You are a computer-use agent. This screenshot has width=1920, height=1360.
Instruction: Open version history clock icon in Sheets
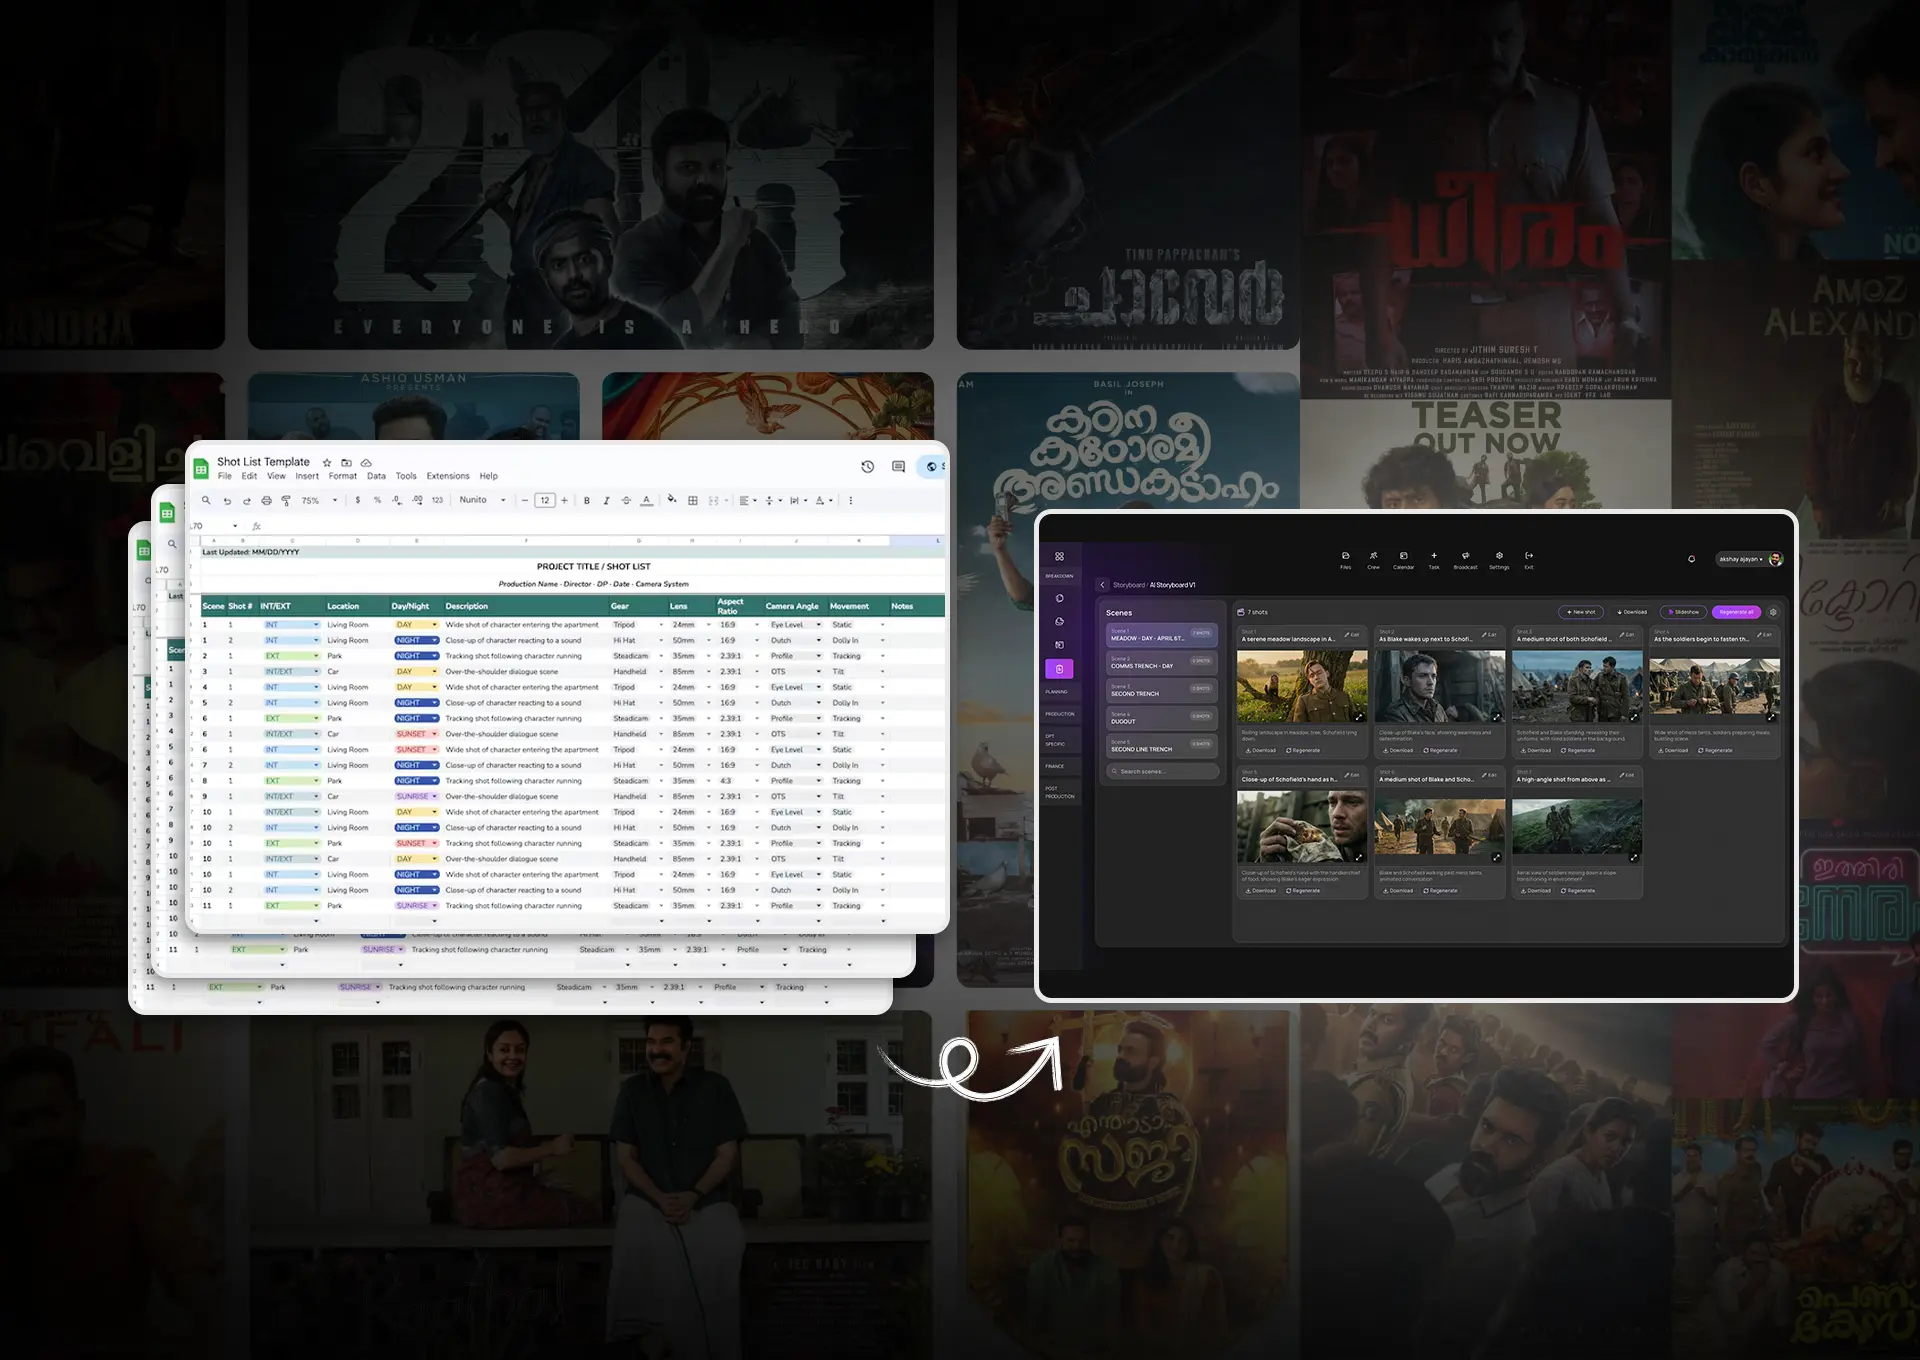(x=867, y=467)
